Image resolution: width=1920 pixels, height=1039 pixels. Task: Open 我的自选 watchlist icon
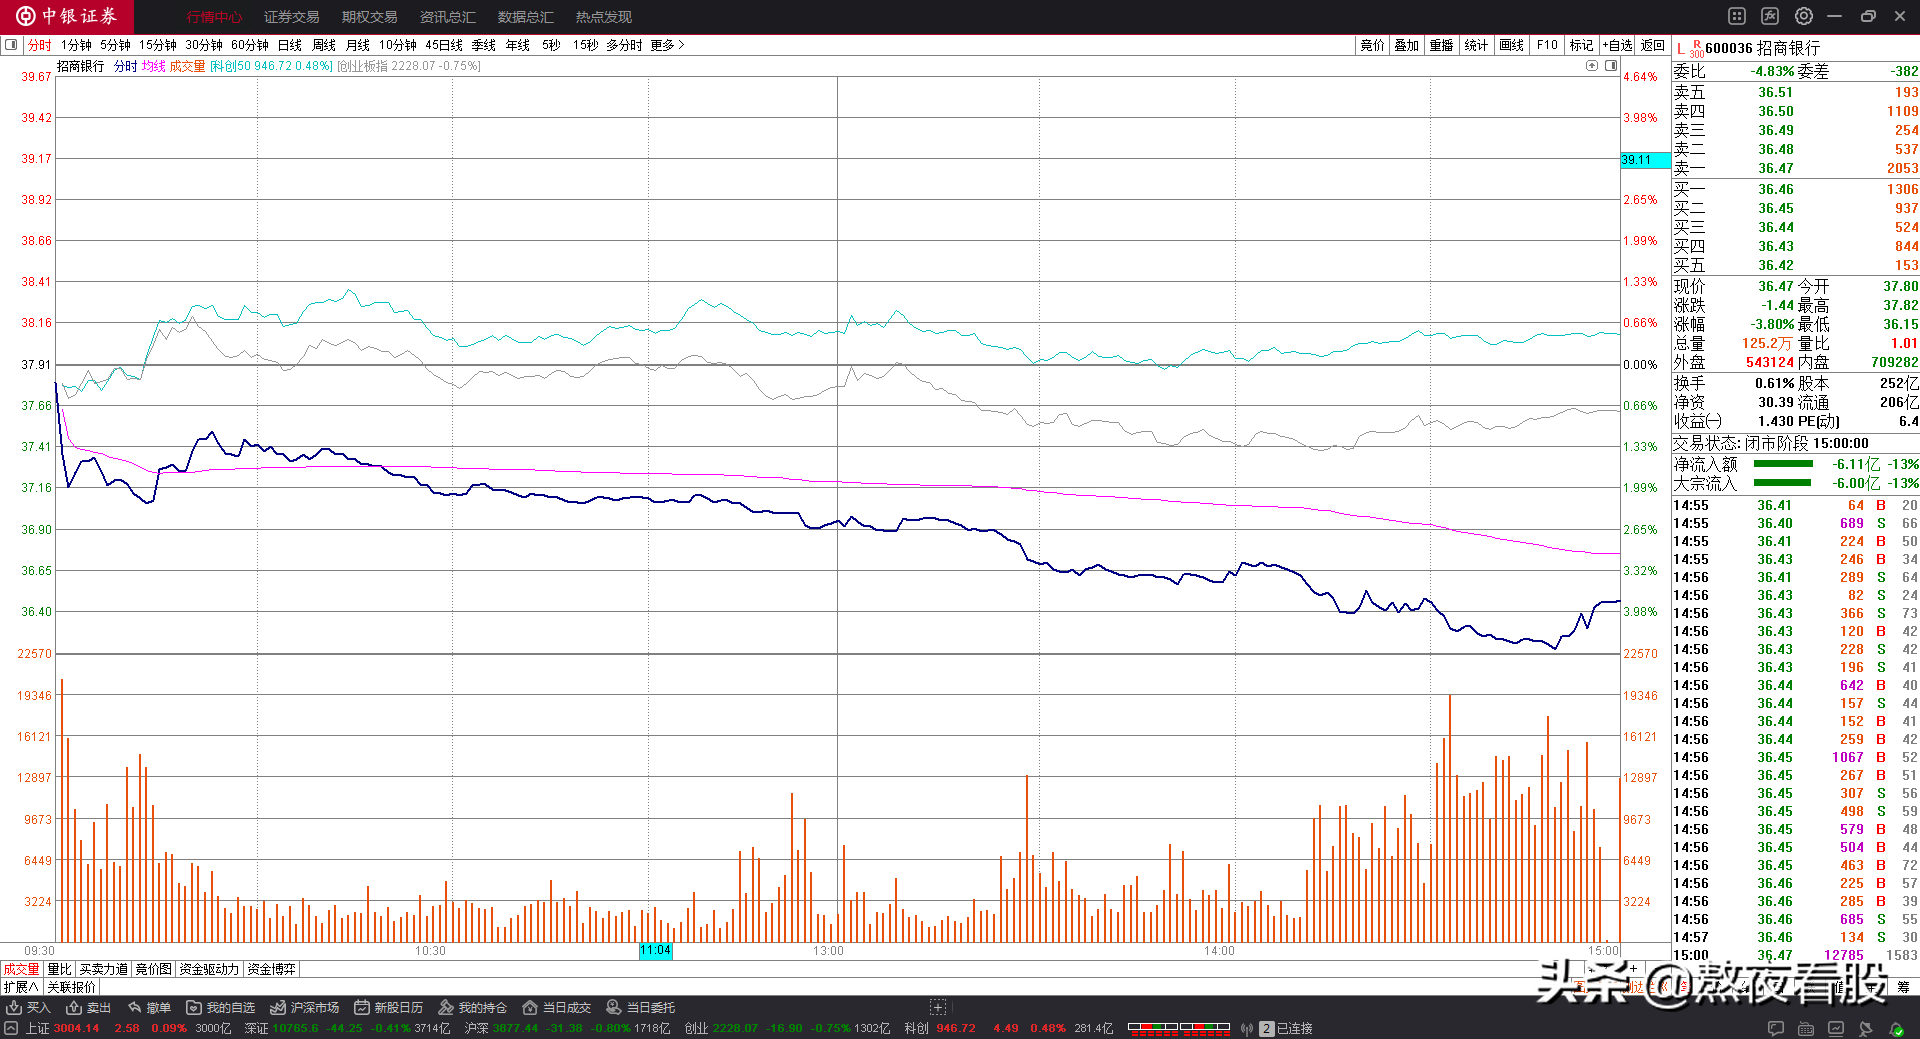point(194,1007)
